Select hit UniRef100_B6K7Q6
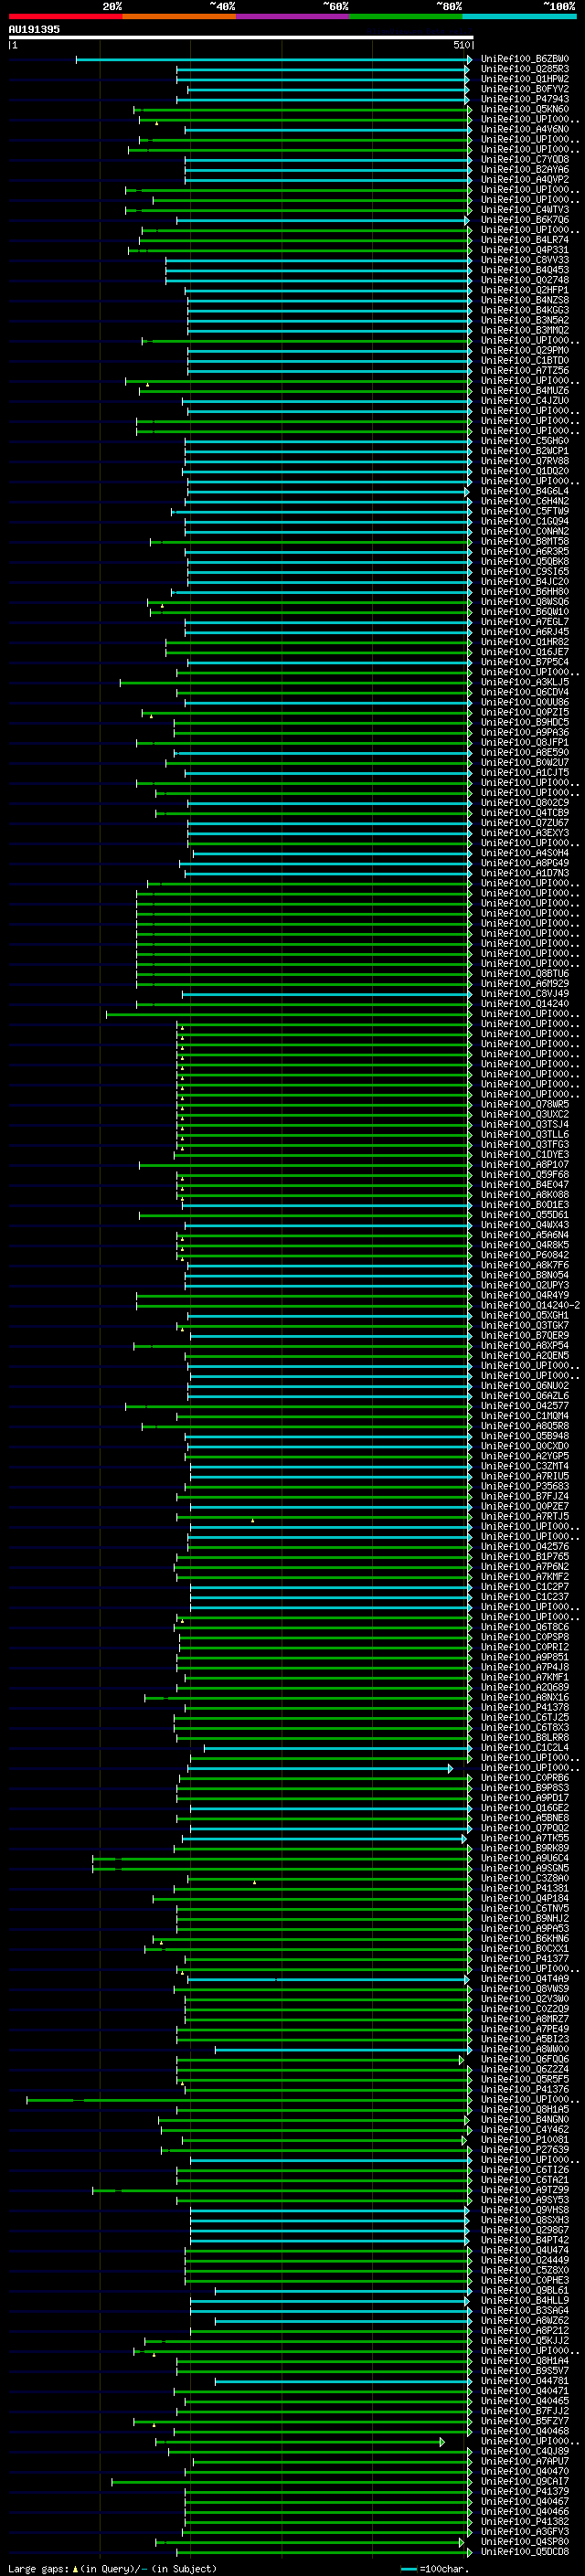 click(525, 220)
